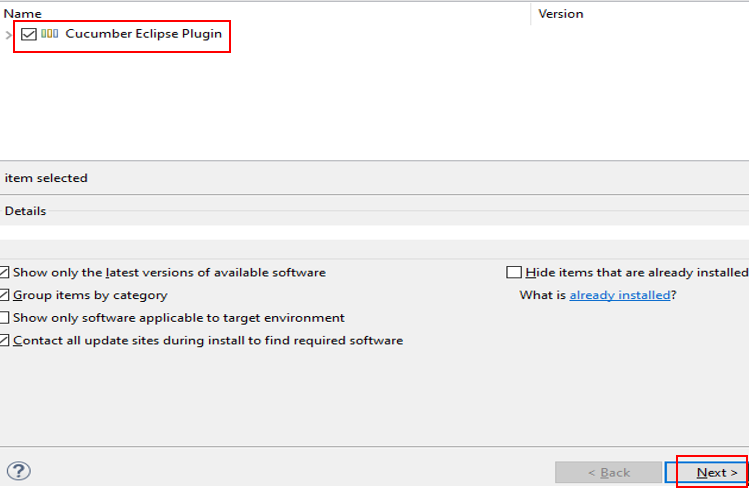The image size is (751, 491).
Task: Click the Cucumber Eclipse Plugin category icon
Action: 49,34
